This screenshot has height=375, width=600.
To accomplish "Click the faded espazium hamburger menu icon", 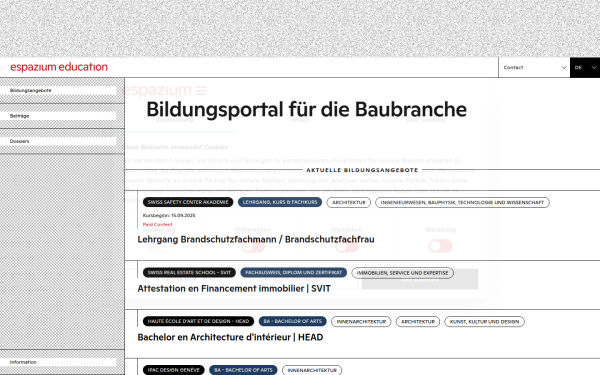I will tap(201, 91).
